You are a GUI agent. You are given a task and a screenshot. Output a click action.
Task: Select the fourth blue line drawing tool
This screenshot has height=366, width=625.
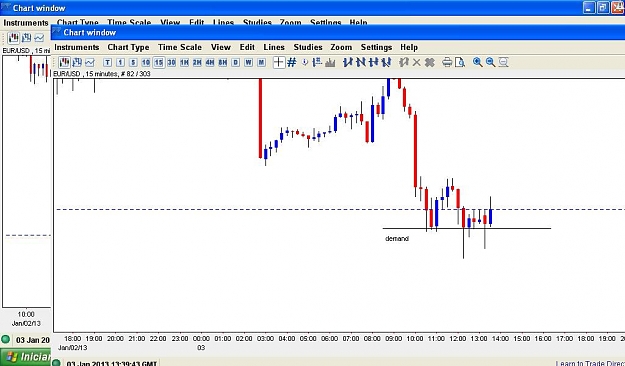(386, 62)
